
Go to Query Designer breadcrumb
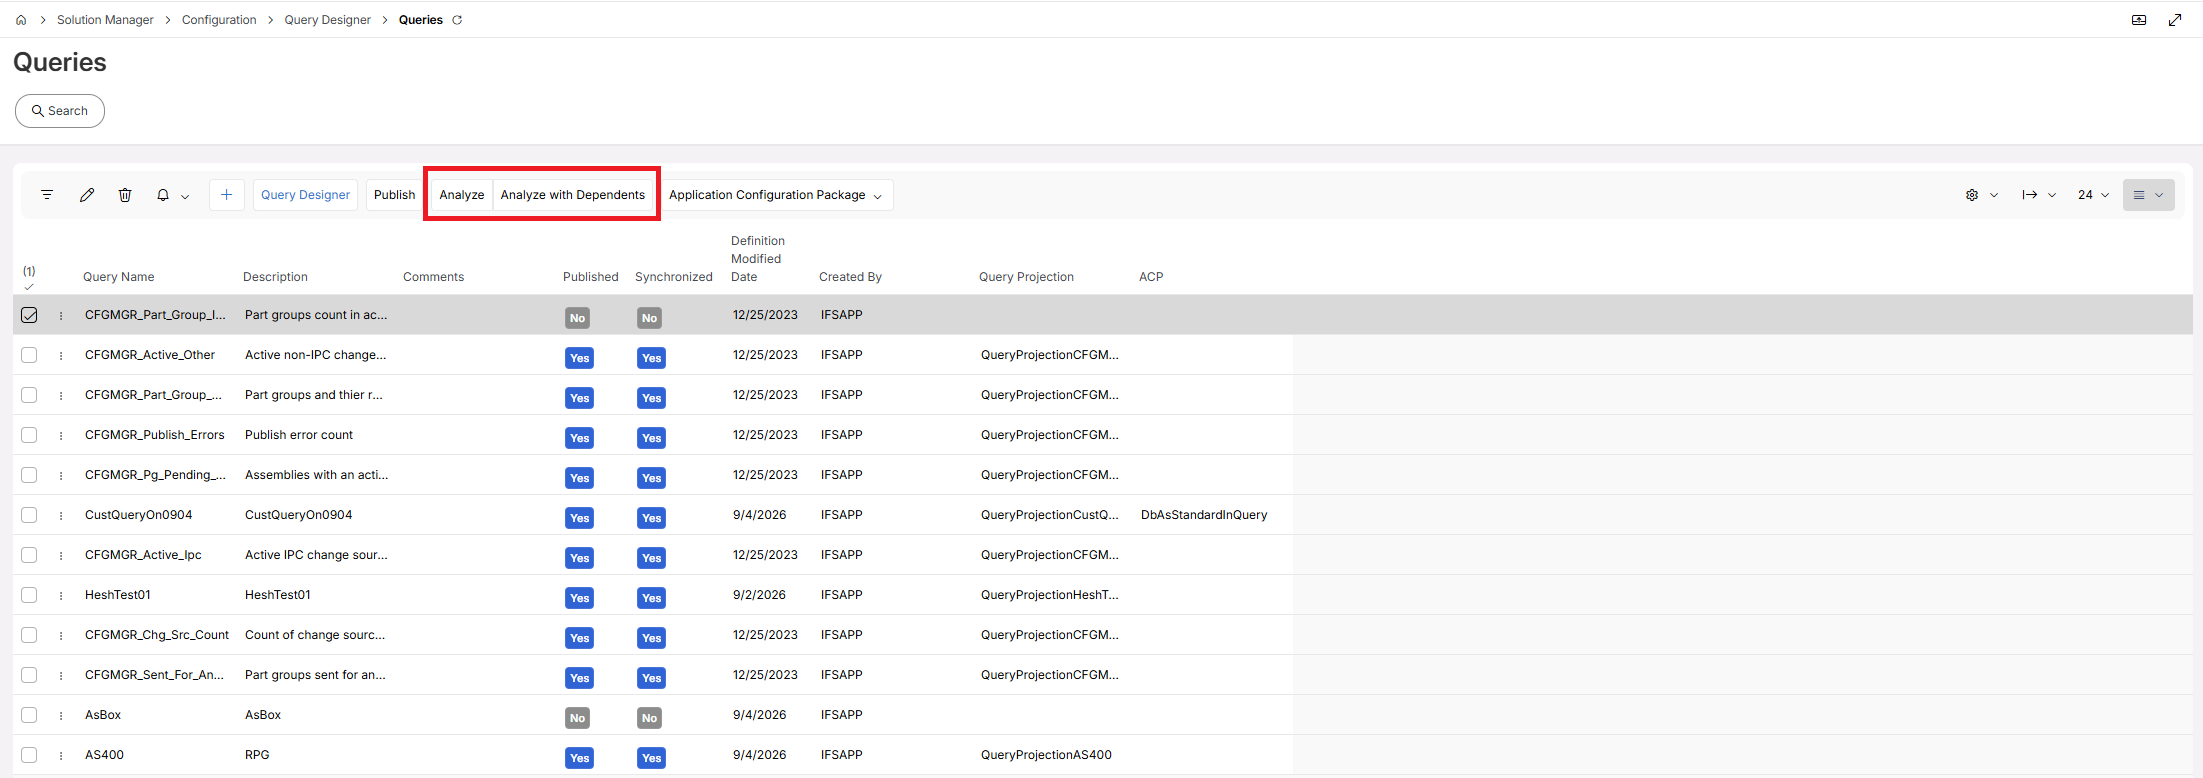coord(327,20)
